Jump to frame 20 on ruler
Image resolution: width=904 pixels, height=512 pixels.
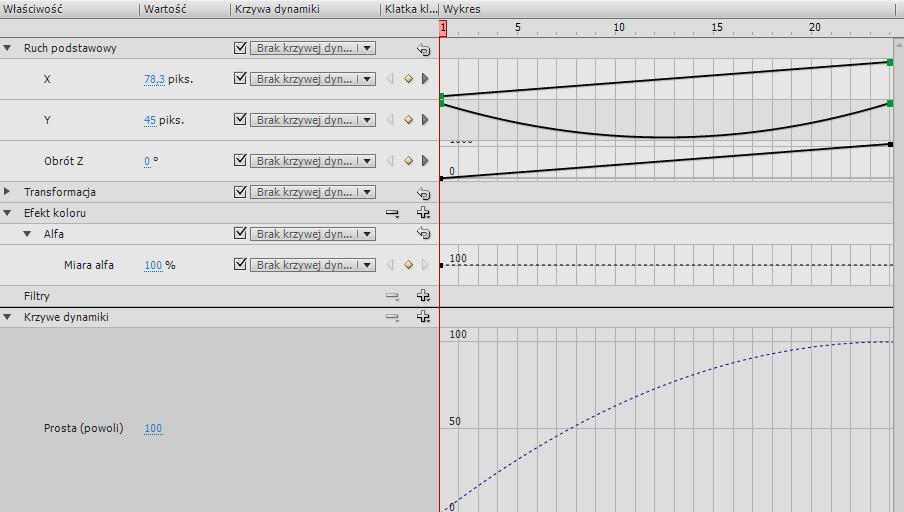click(815, 27)
